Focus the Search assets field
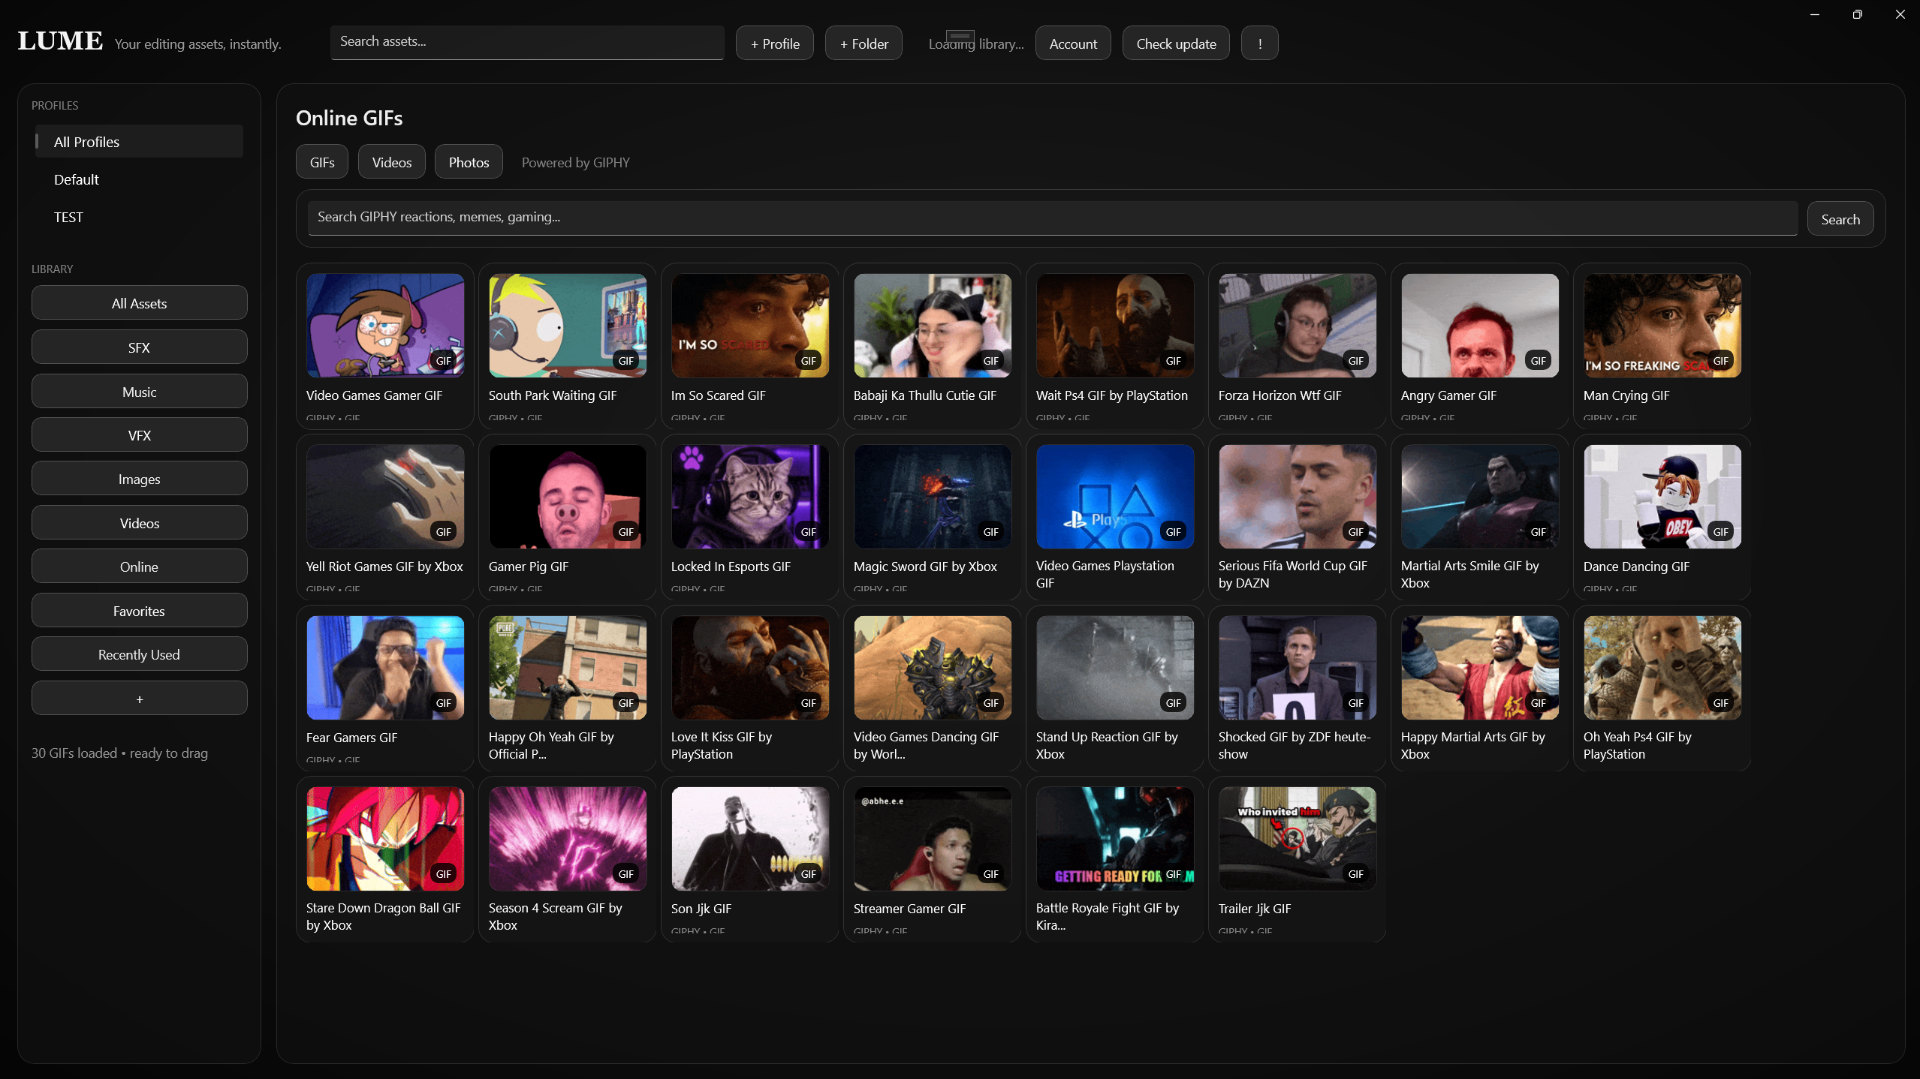The width and height of the screenshot is (1920, 1079). pos(527,42)
